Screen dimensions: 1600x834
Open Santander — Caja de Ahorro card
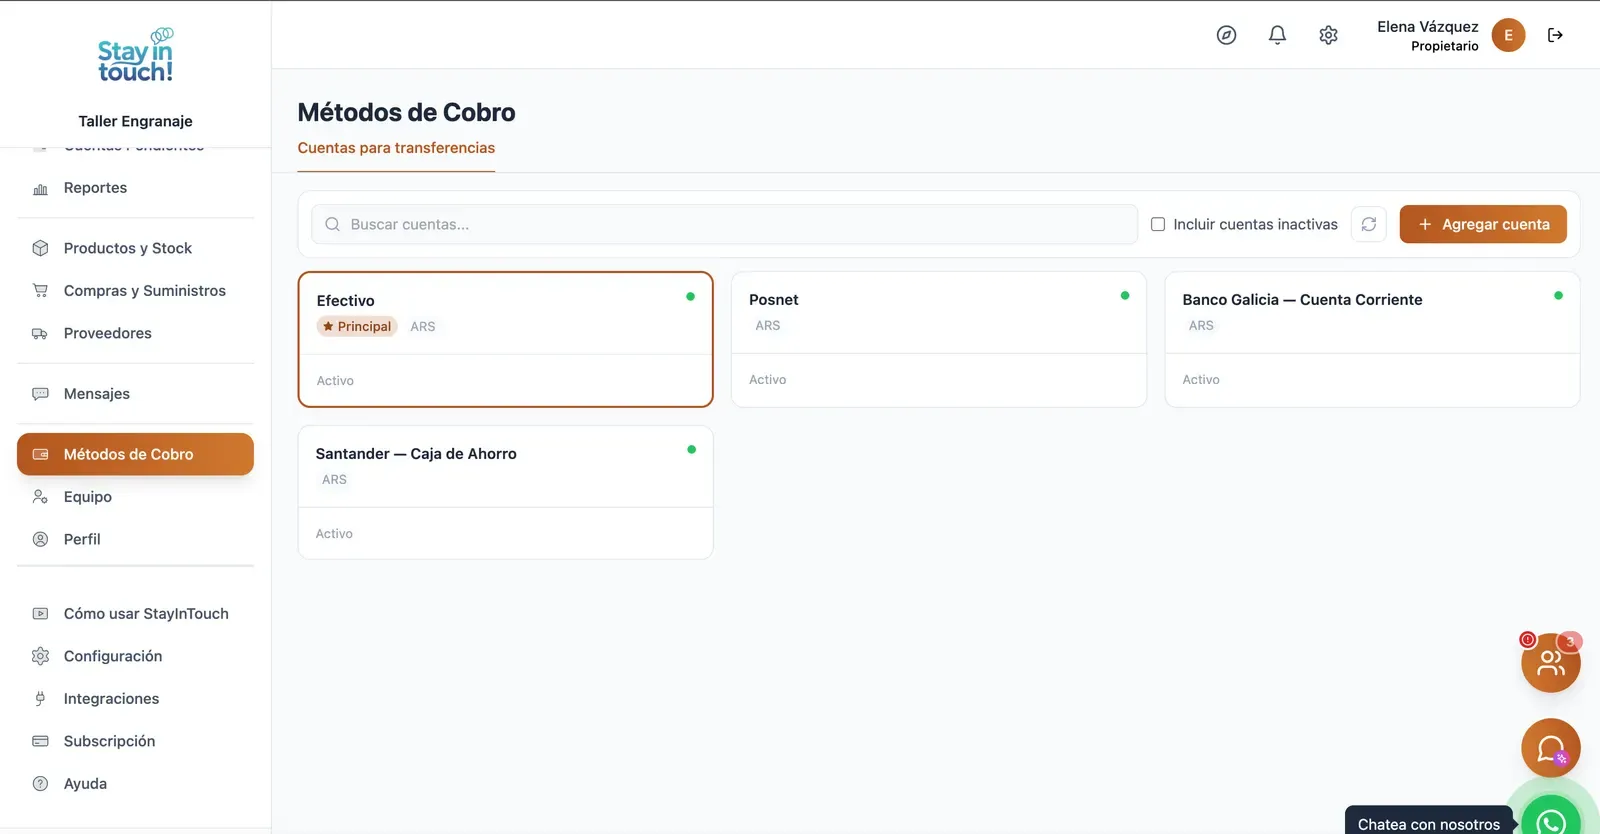[505, 492]
